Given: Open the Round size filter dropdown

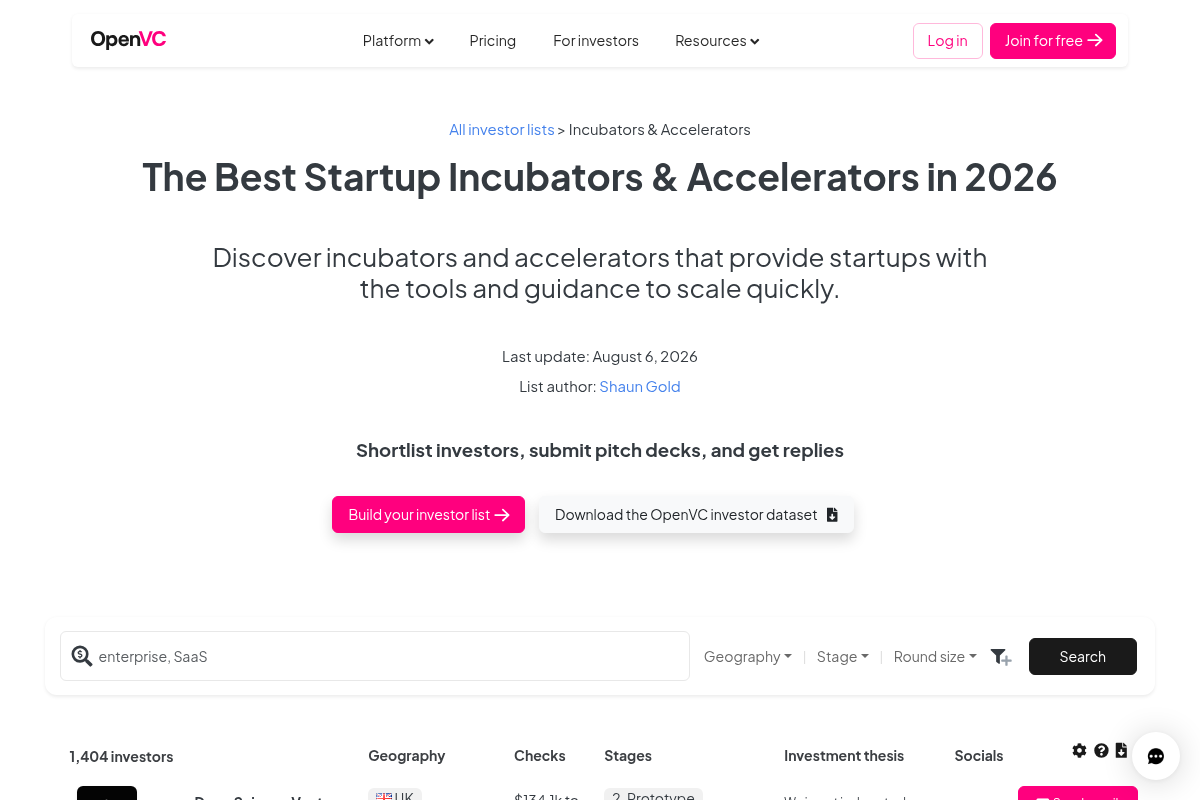Looking at the screenshot, I should [935, 657].
